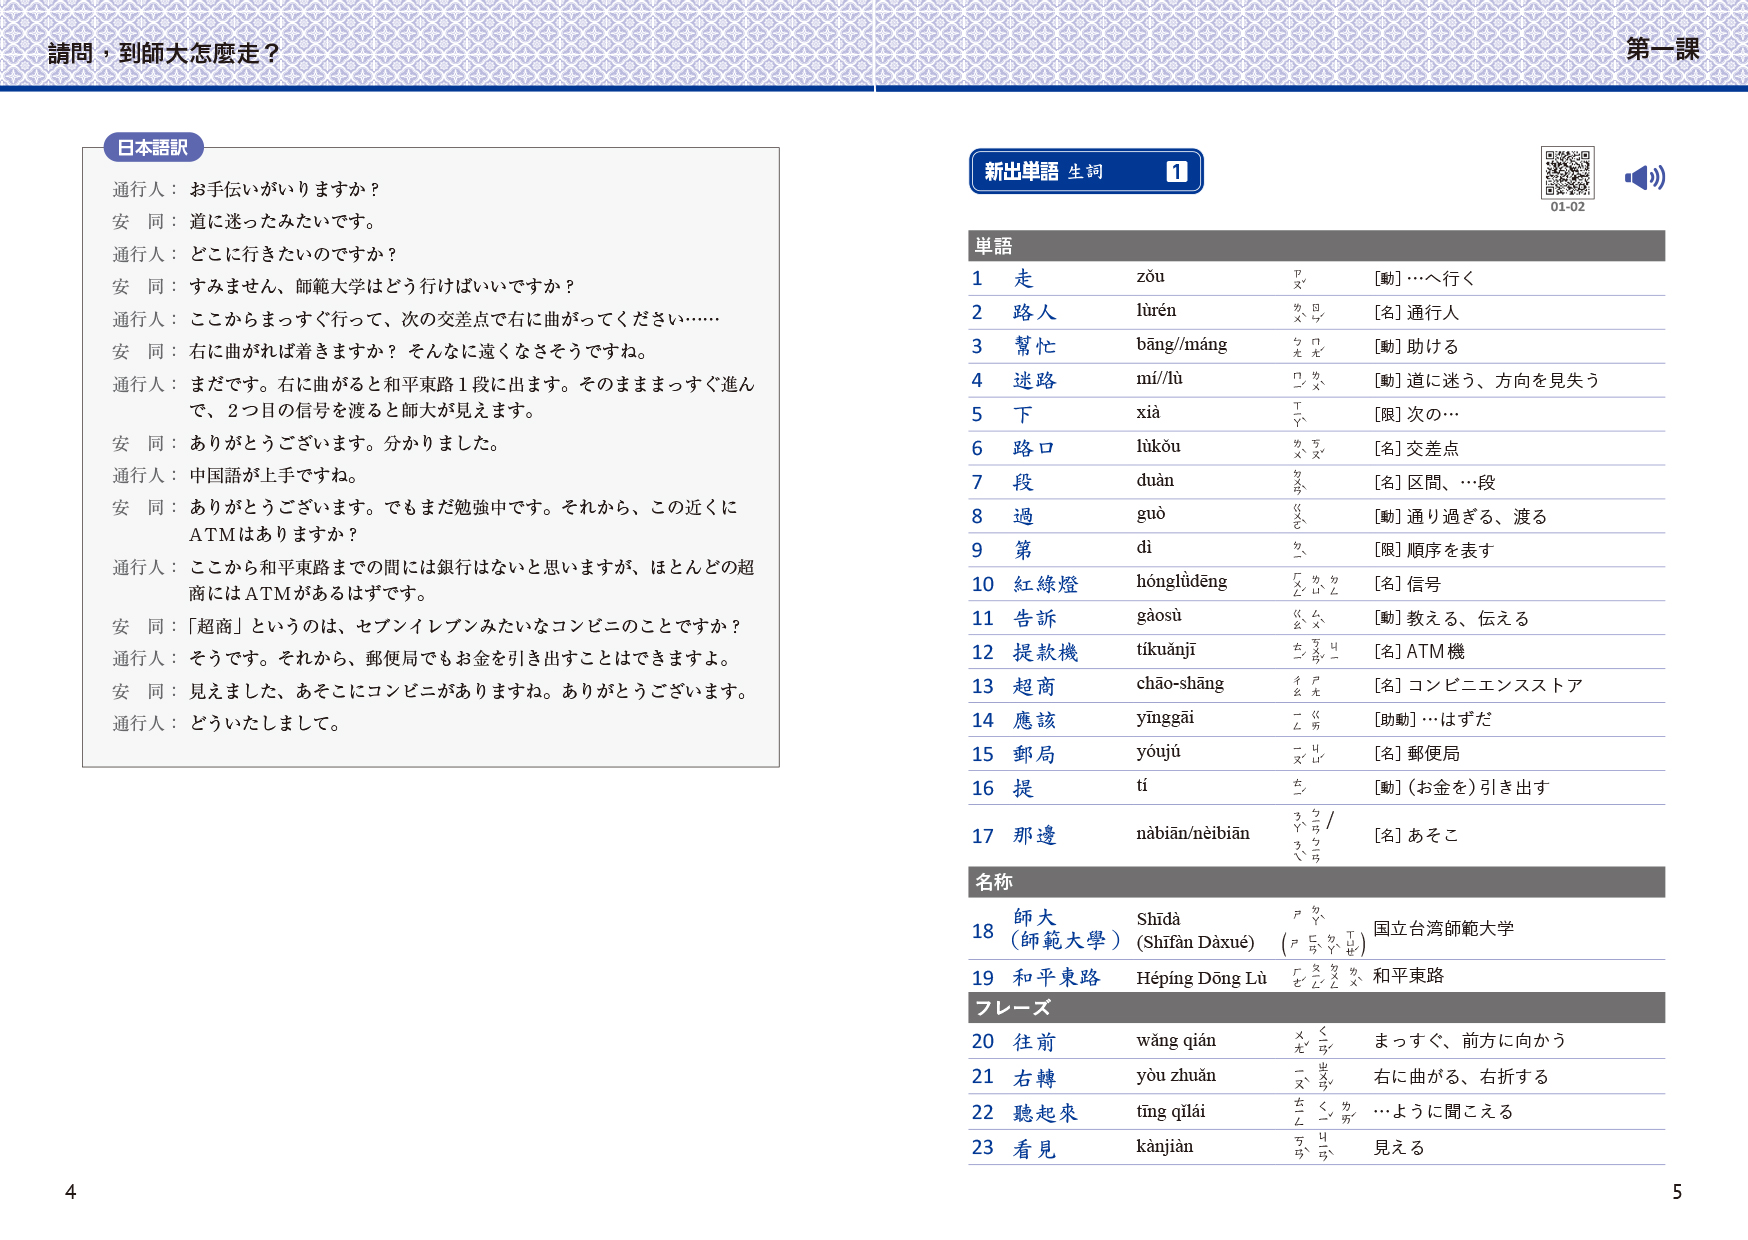Click phrase 往前 in row 20

[x=1034, y=1042]
